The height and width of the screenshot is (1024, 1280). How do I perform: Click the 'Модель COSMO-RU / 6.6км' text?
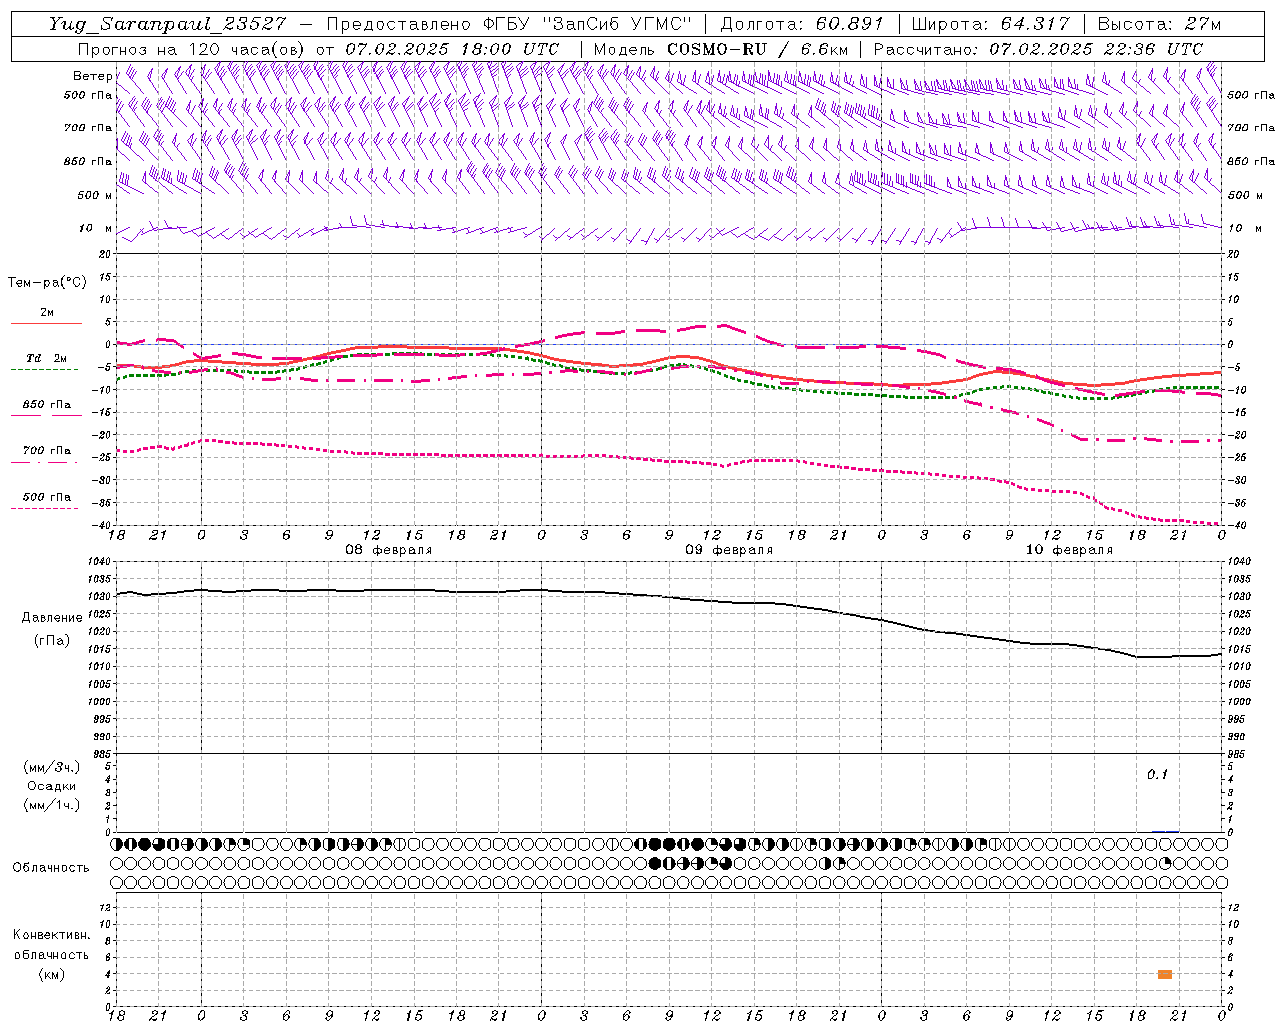(721, 49)
